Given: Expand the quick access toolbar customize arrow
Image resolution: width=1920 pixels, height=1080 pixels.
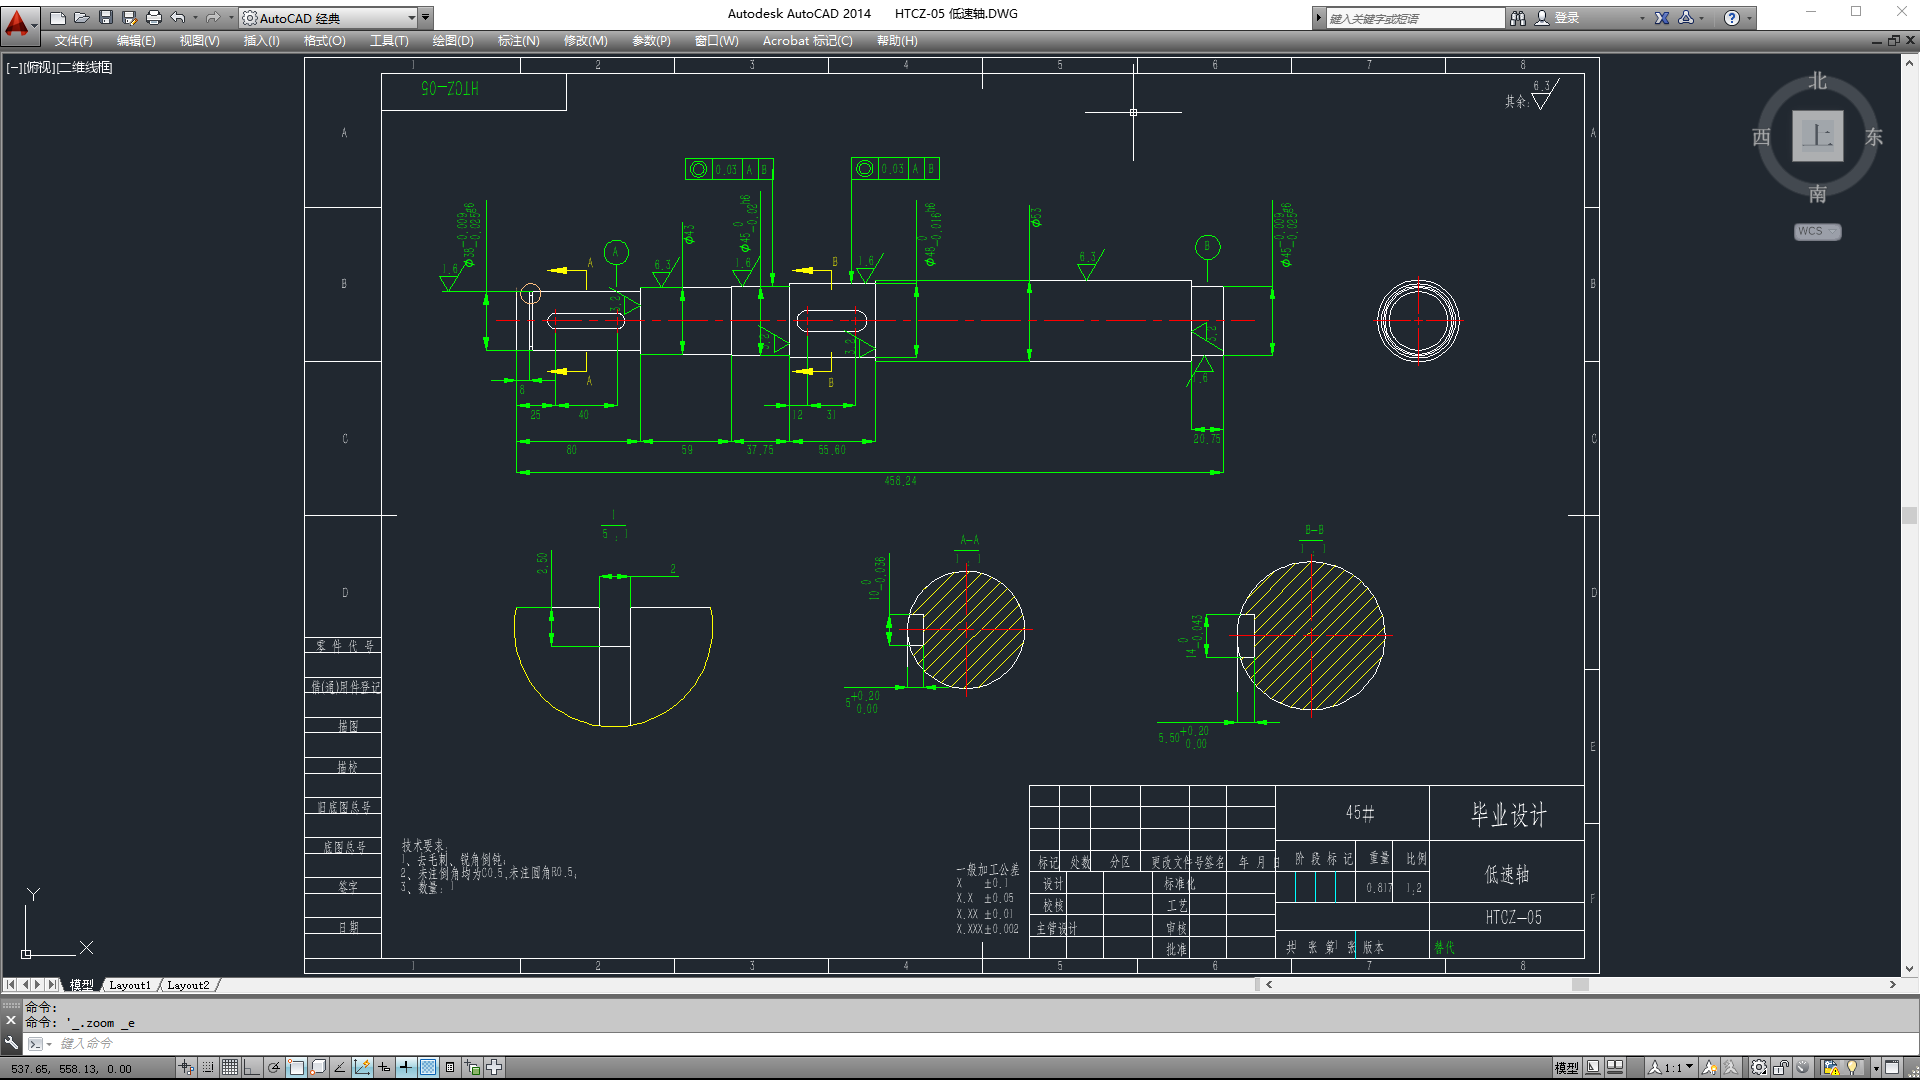Looking at the screenshot, I should click(x=425, y=18).
